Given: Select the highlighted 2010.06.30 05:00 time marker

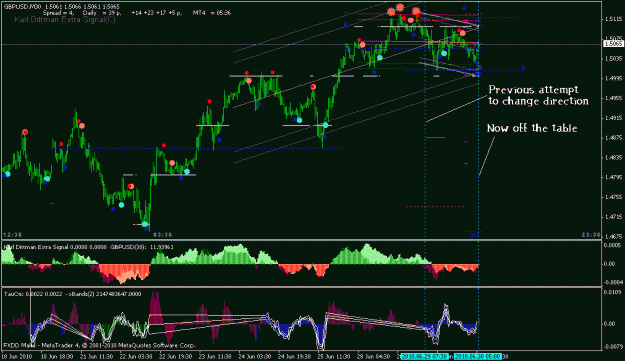Looking at the screenshot, I should click(x=478, y=356).
